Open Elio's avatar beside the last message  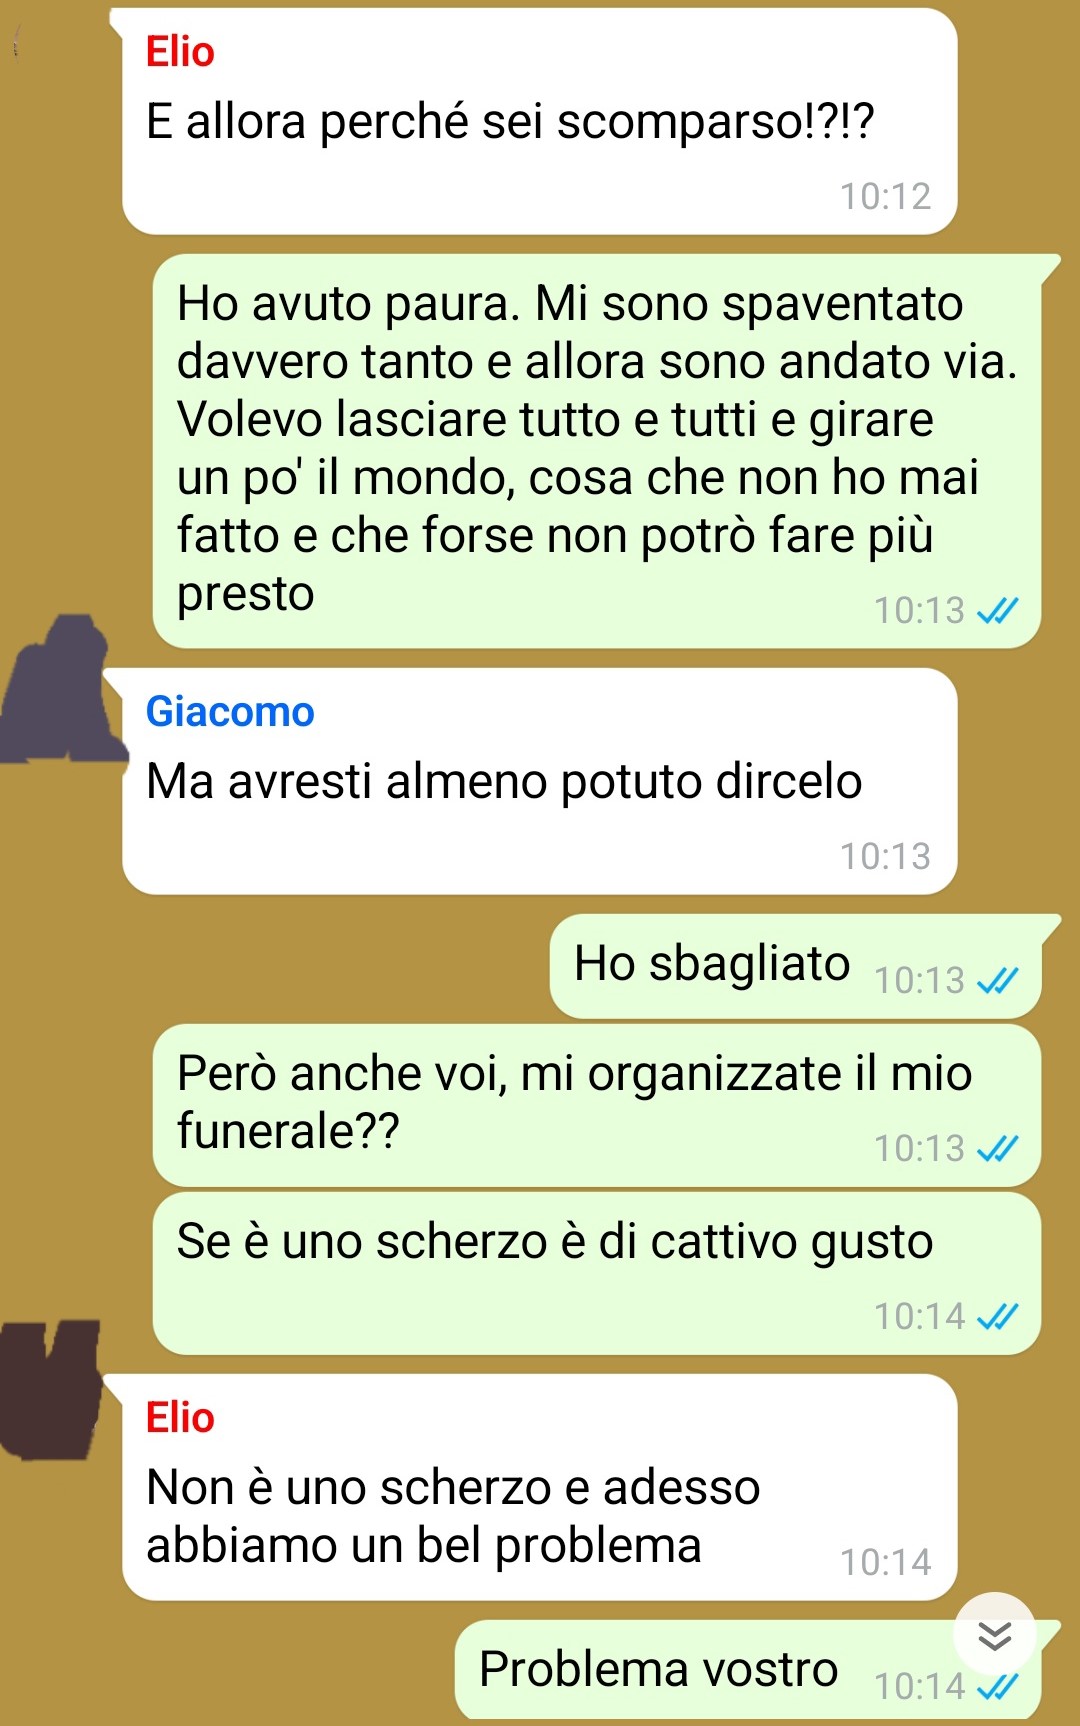coord(50,1388)
